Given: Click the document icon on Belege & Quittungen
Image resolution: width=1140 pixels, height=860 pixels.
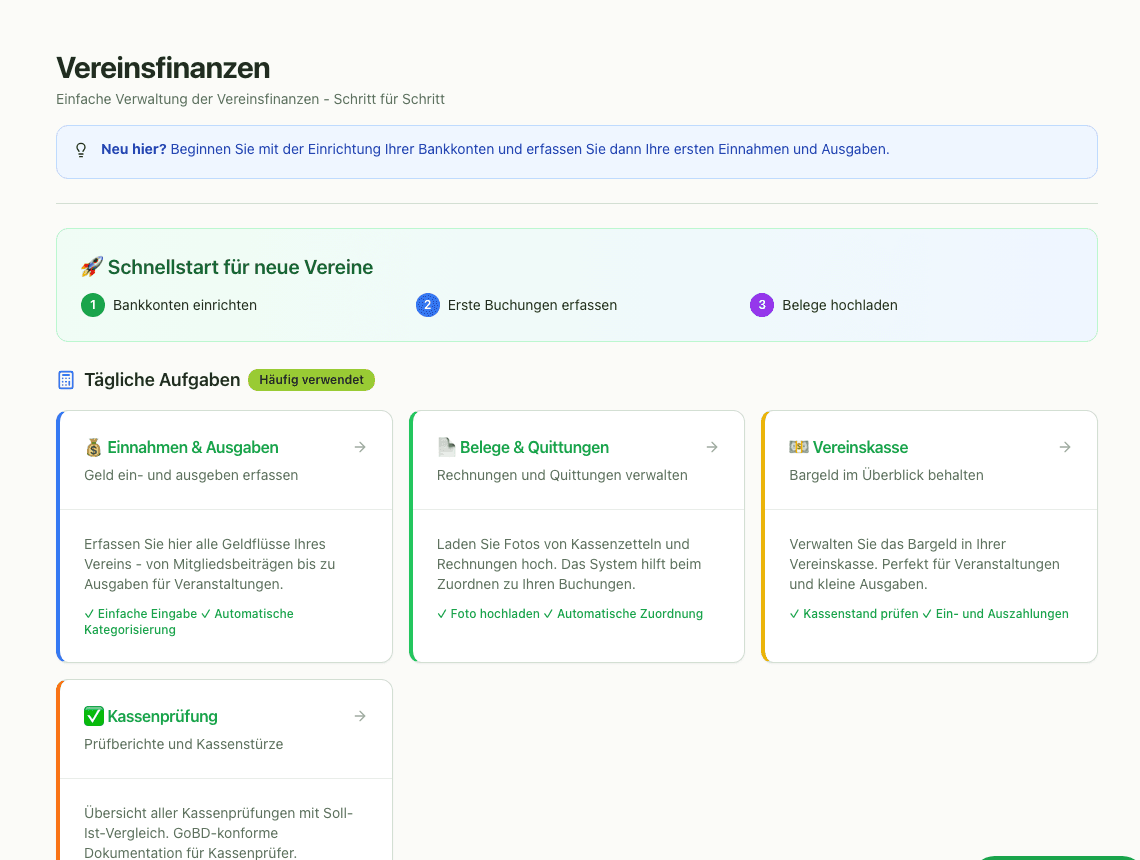Looking at the screenshot, I should pyautogui.click(x=446, y=447).
